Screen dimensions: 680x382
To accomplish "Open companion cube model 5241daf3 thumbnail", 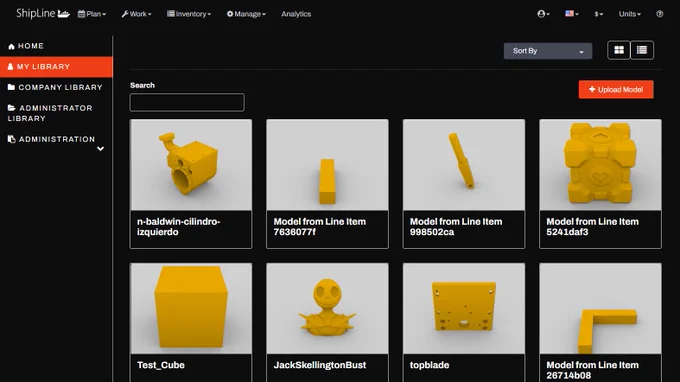I will coord(600,165).
